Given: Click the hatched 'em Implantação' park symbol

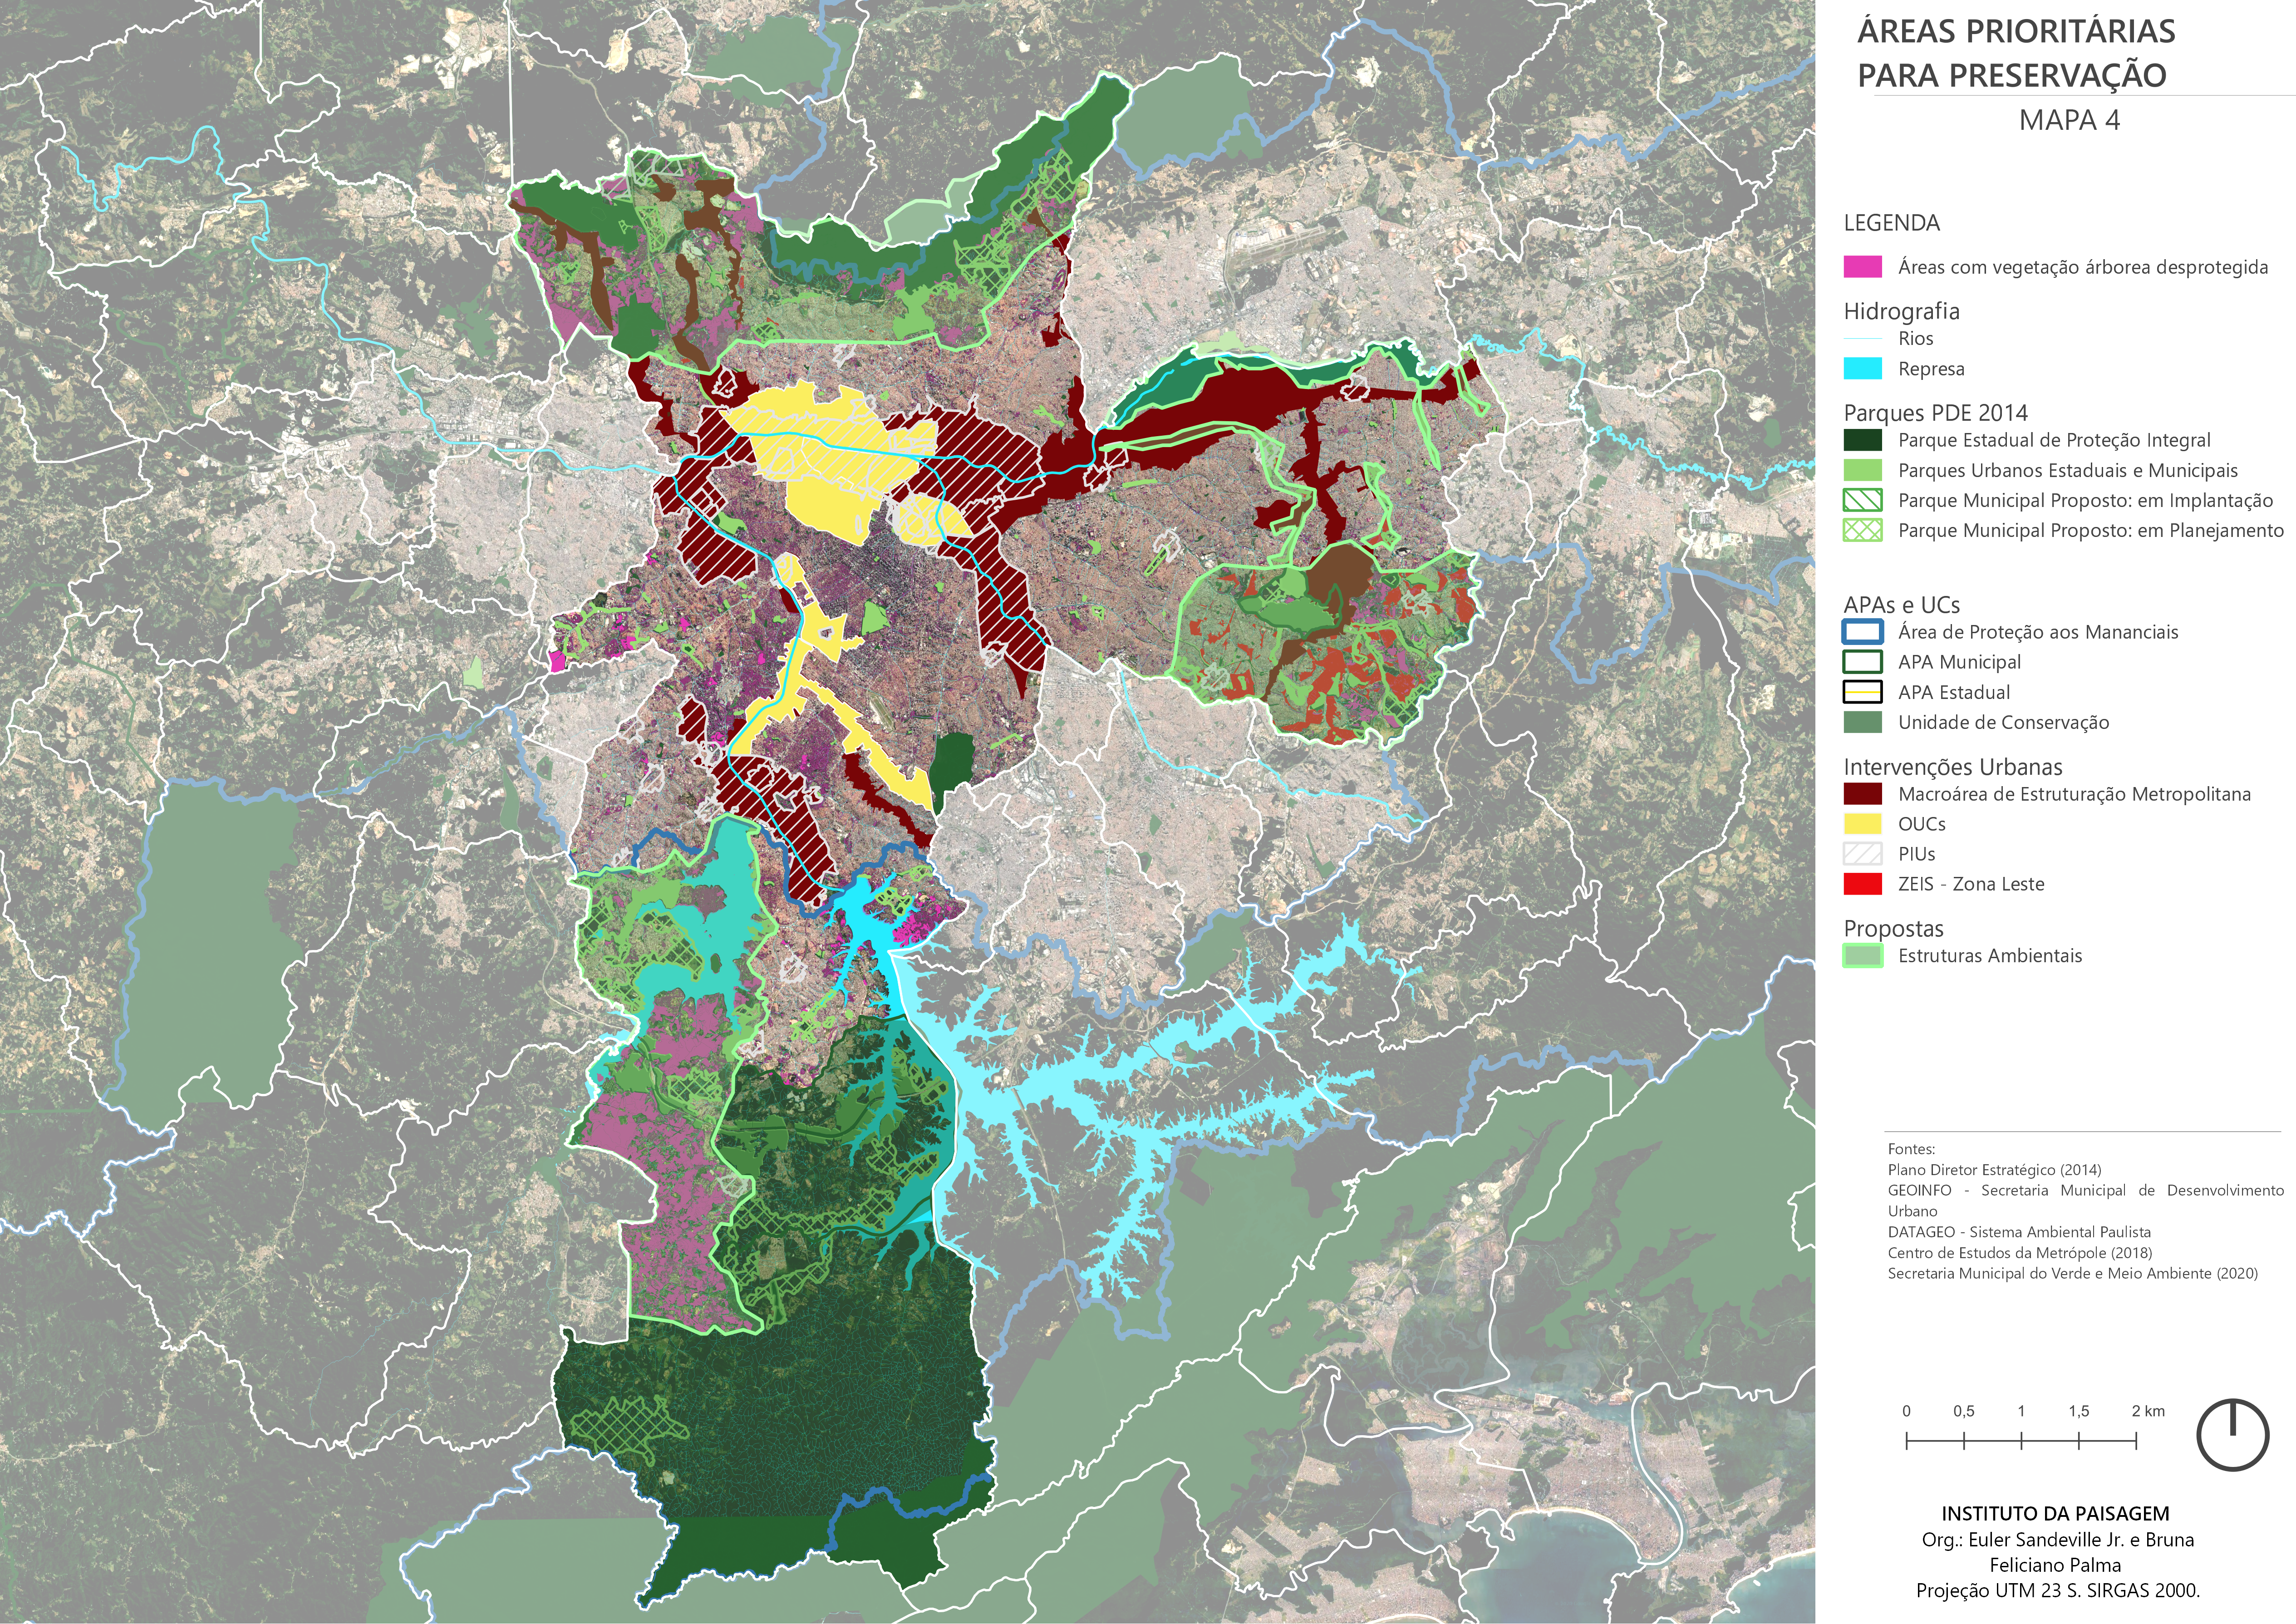Looking at the screenshot, I should coord(1862,500).
